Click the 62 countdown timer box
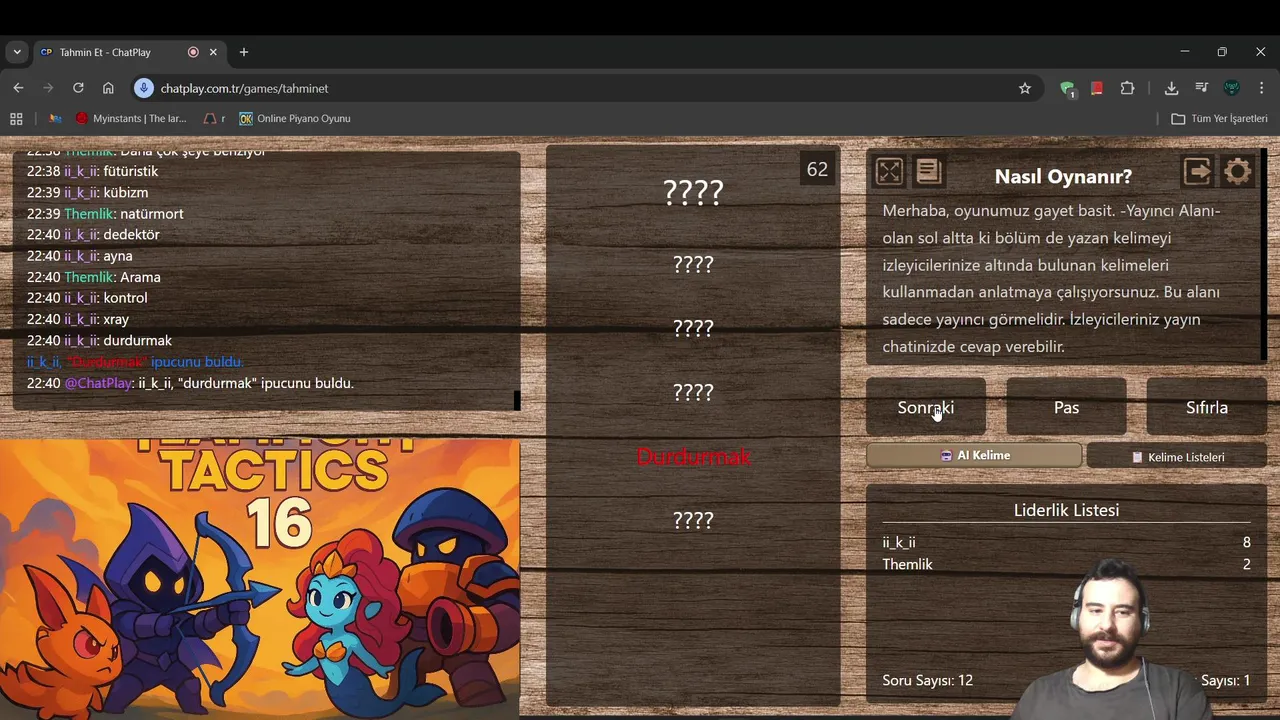 click(x=817, y=169)
